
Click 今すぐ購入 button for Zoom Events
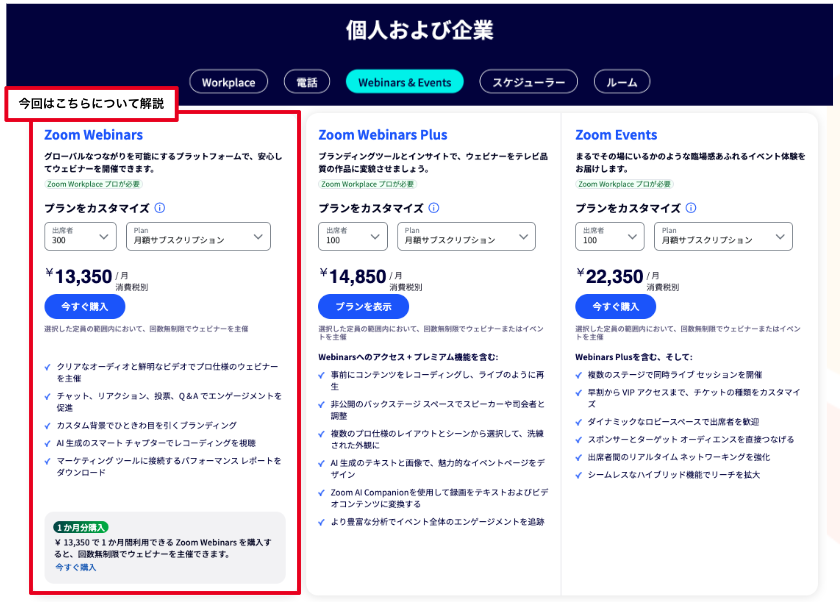tap(615, 306)
